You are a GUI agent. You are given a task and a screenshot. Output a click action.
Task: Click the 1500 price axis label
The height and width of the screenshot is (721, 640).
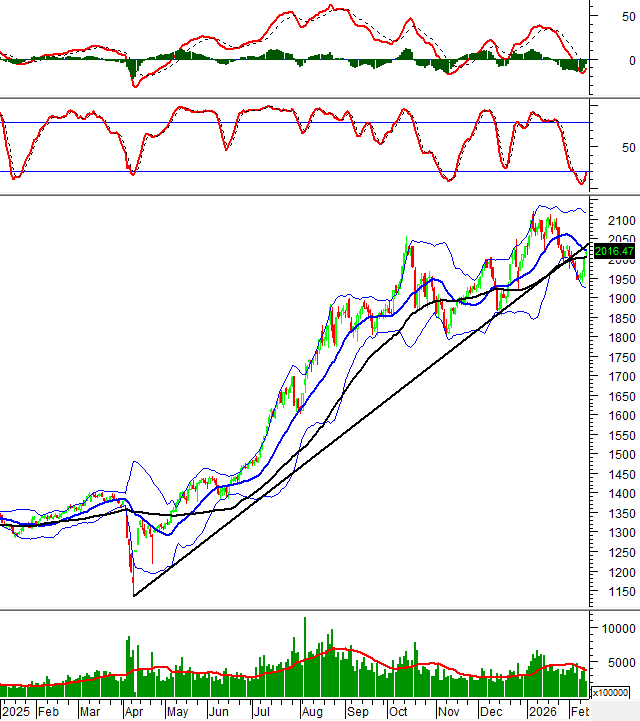click(613, 455)
